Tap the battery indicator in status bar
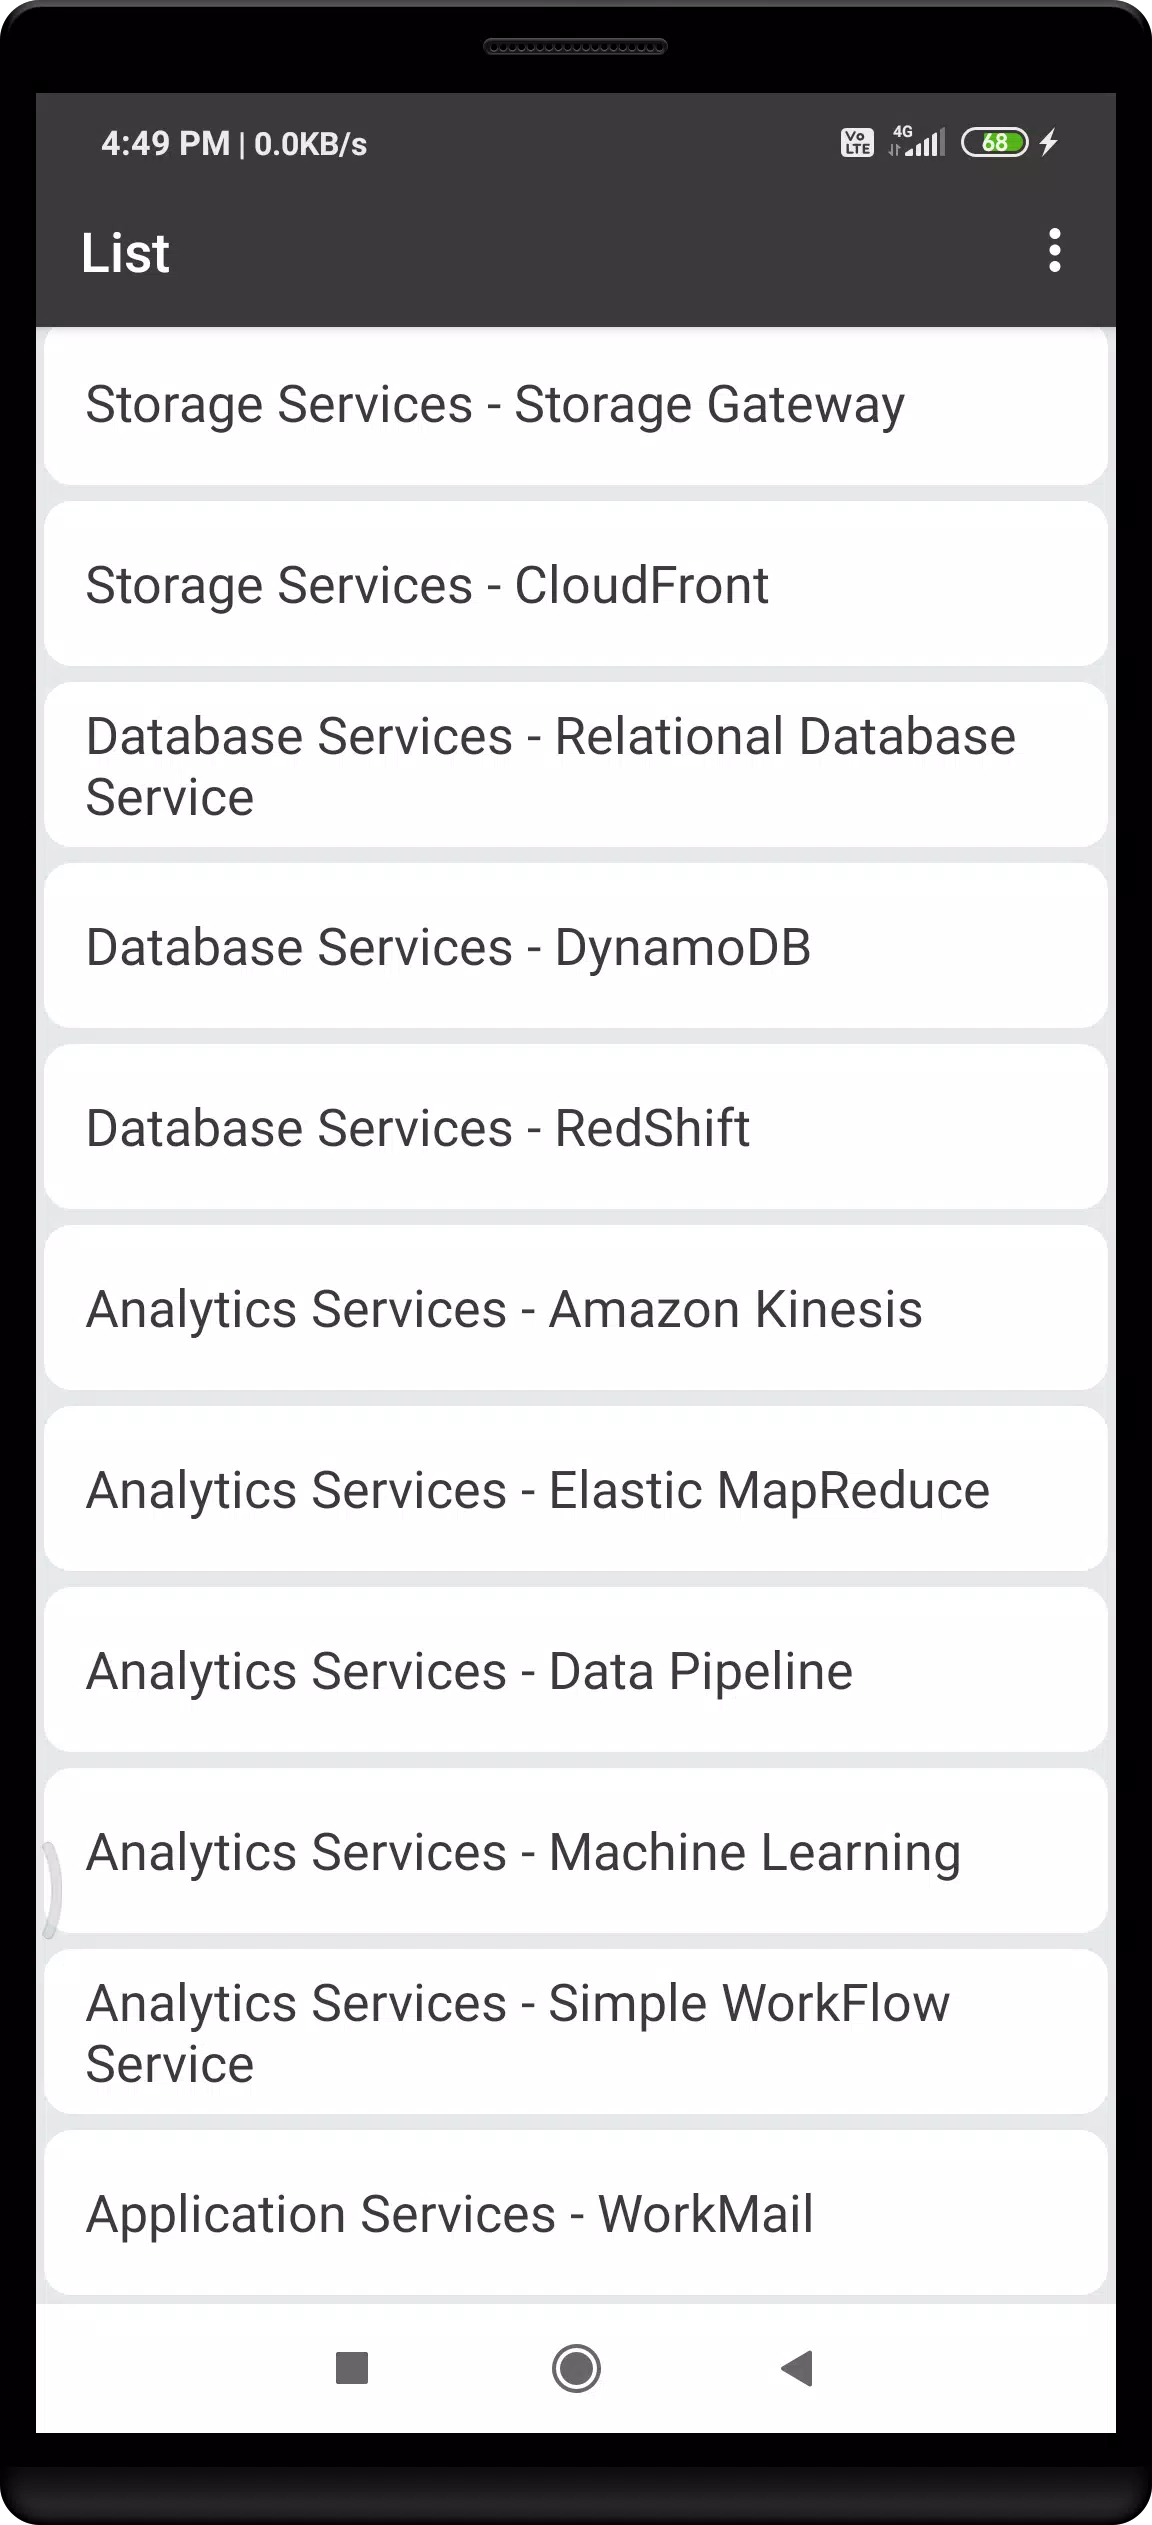This screenshot has width=1152, height=2525. (x=994, y=143)
